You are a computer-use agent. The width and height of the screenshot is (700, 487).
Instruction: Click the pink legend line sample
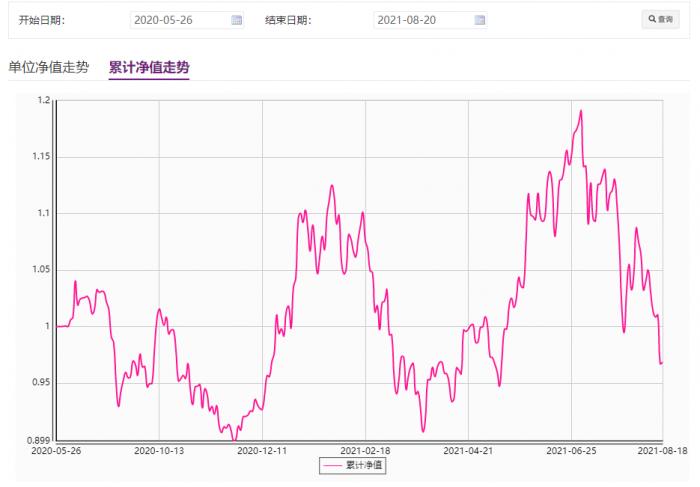333,465
